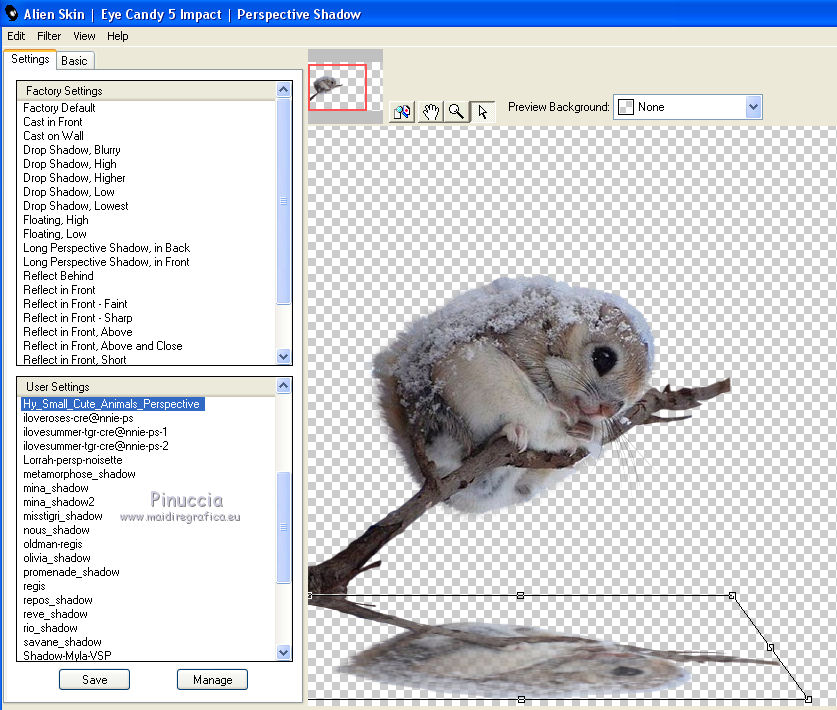Select Long Perspective Shadow, in Front
This screenshot has width=837, height=710.
click(x=106, y=262)
